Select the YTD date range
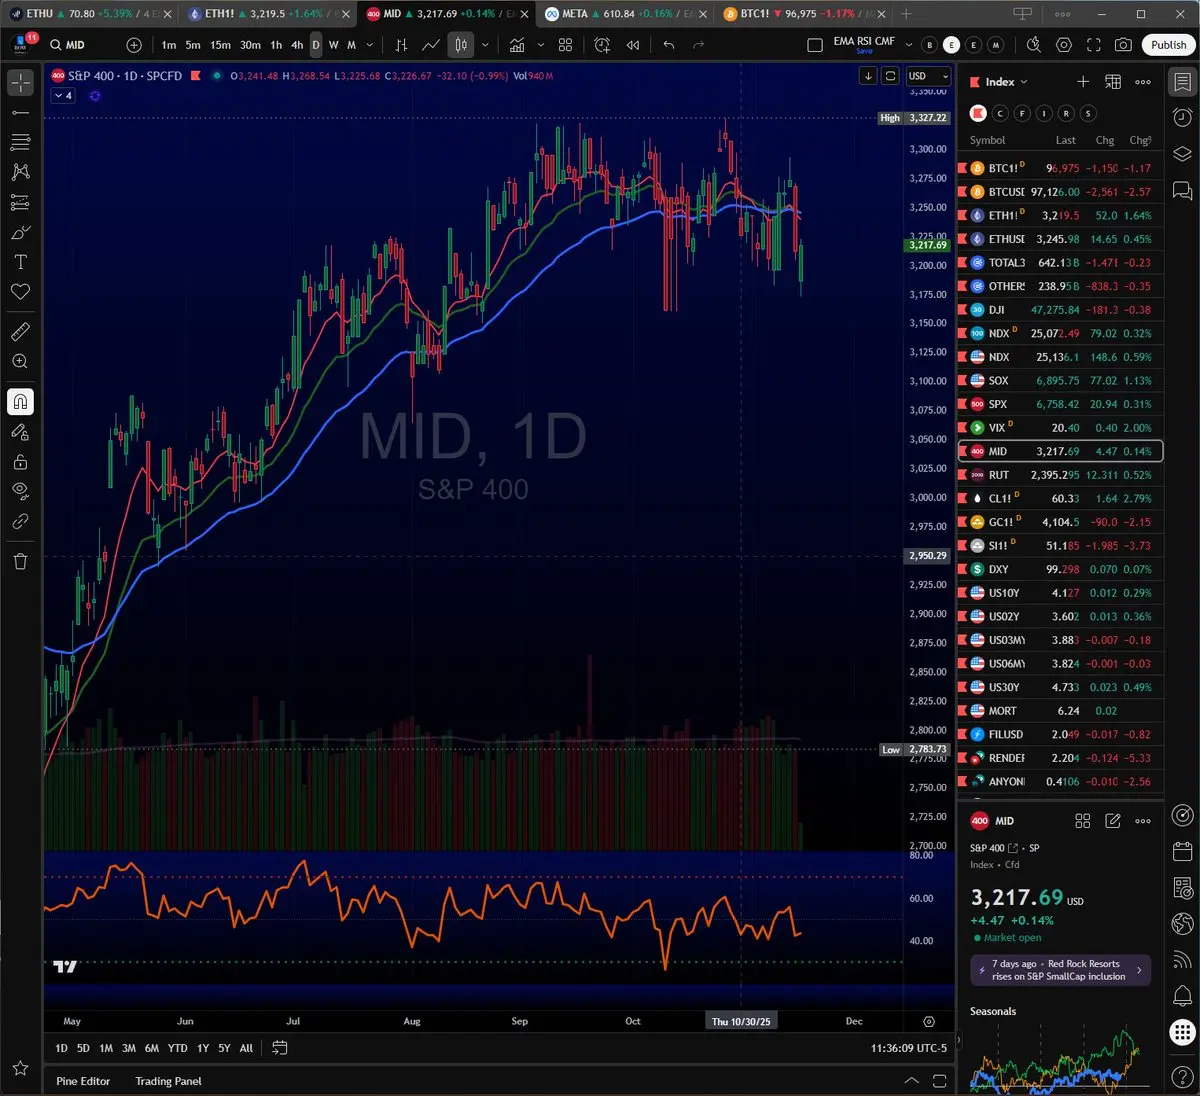Image resolution: width=1200 pixels, height=1096 pixels. 177,1048
